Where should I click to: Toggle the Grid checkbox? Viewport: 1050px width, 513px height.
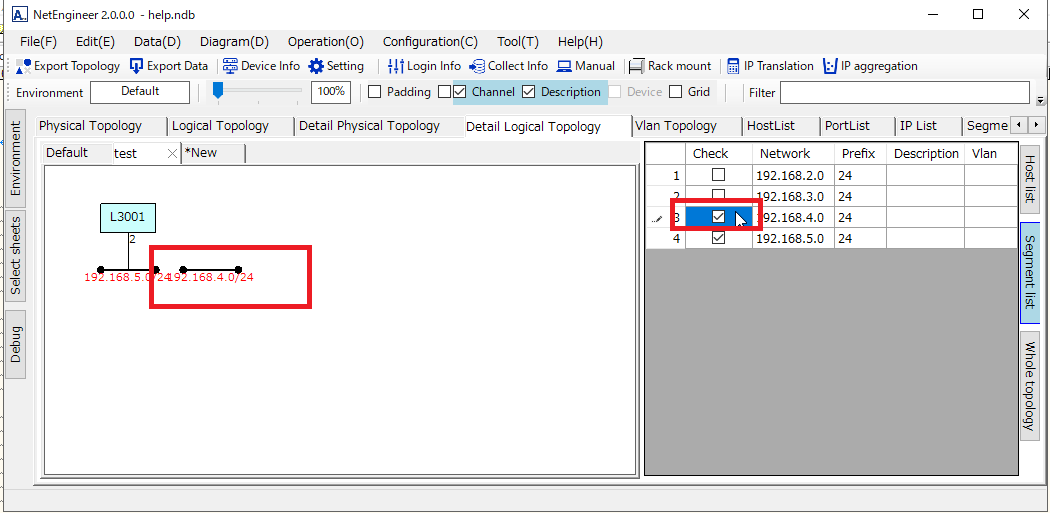676,92
